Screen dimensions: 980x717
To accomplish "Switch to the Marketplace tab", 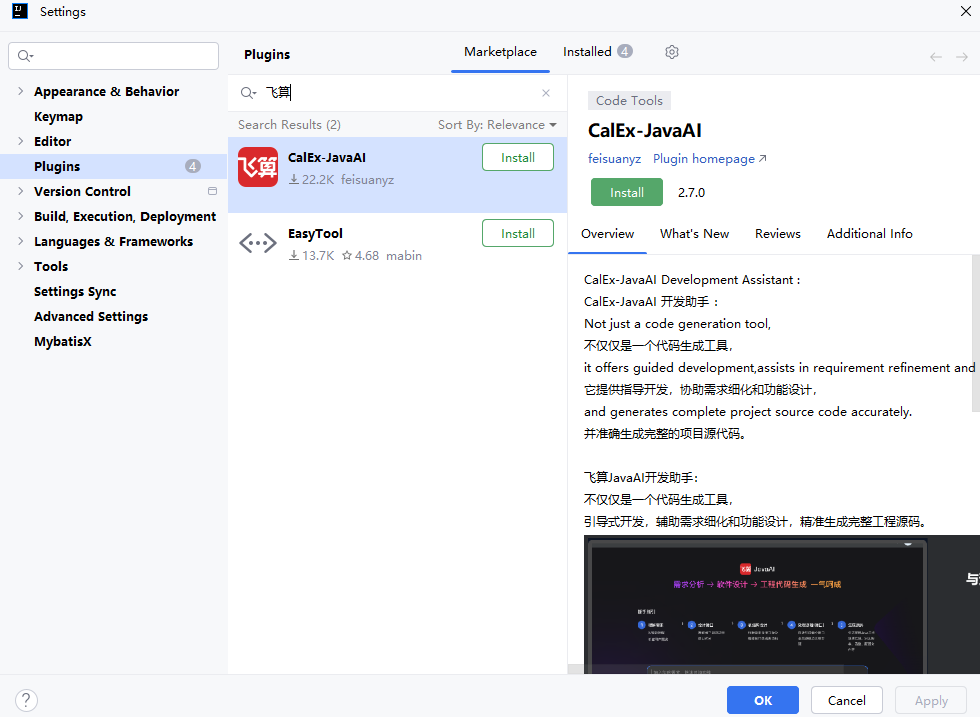I will click(500, 52).
